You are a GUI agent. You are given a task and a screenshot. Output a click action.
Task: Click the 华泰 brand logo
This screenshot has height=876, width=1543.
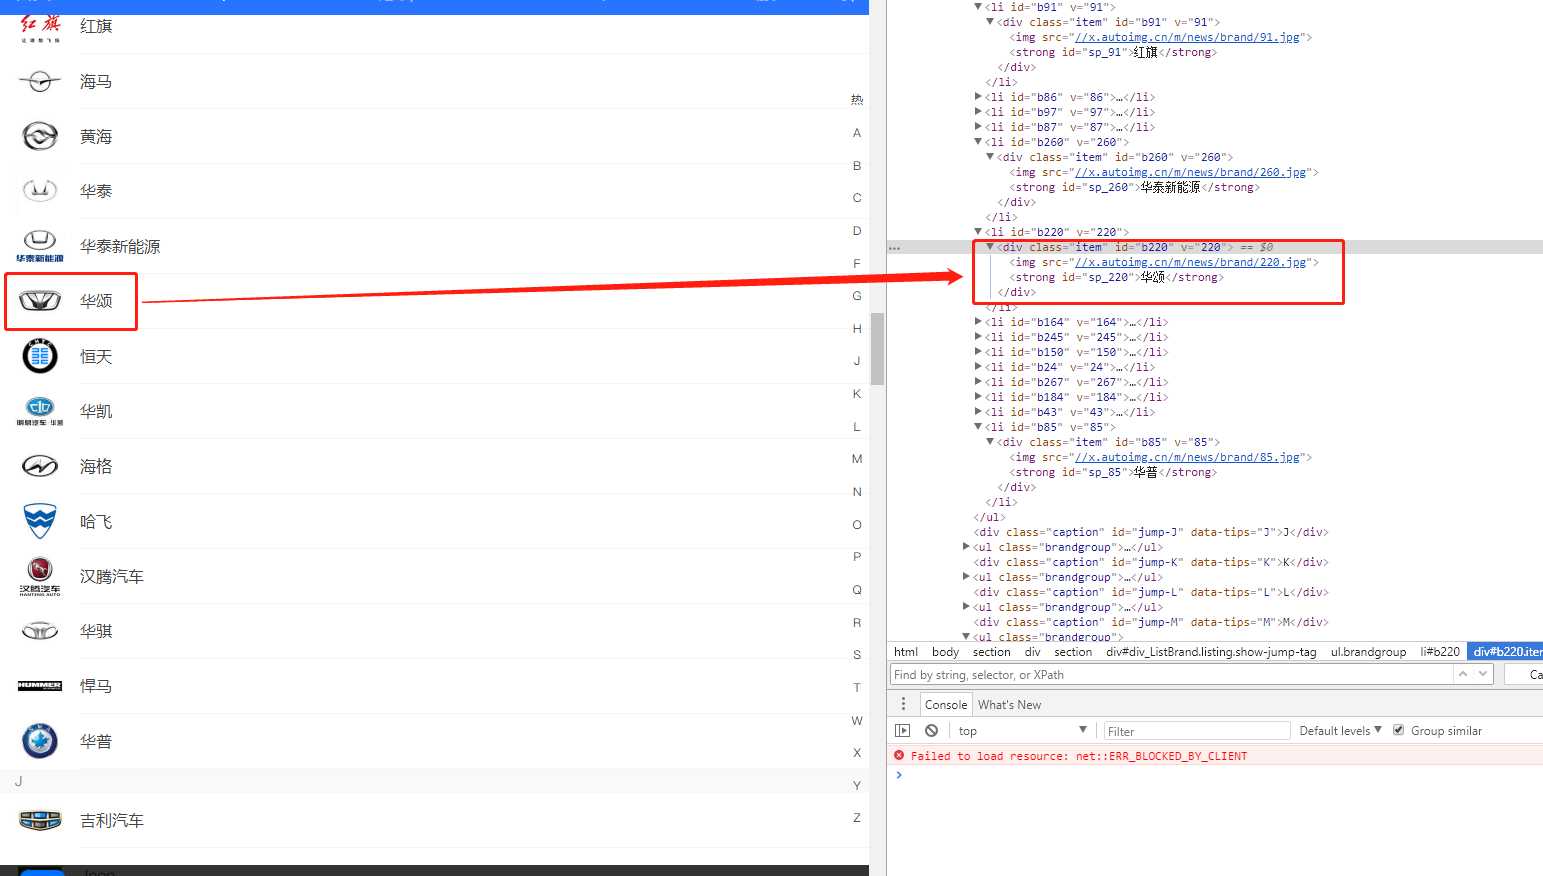(40, 191)
